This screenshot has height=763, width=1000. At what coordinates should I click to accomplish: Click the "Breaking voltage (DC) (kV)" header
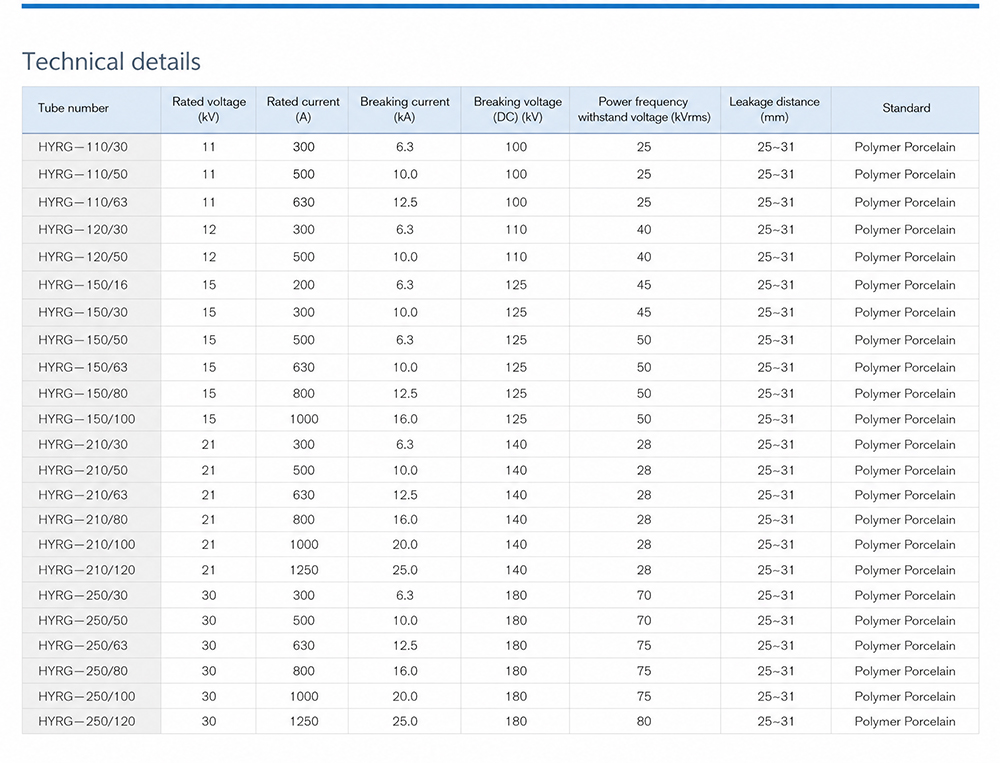(x=517, y=109)
